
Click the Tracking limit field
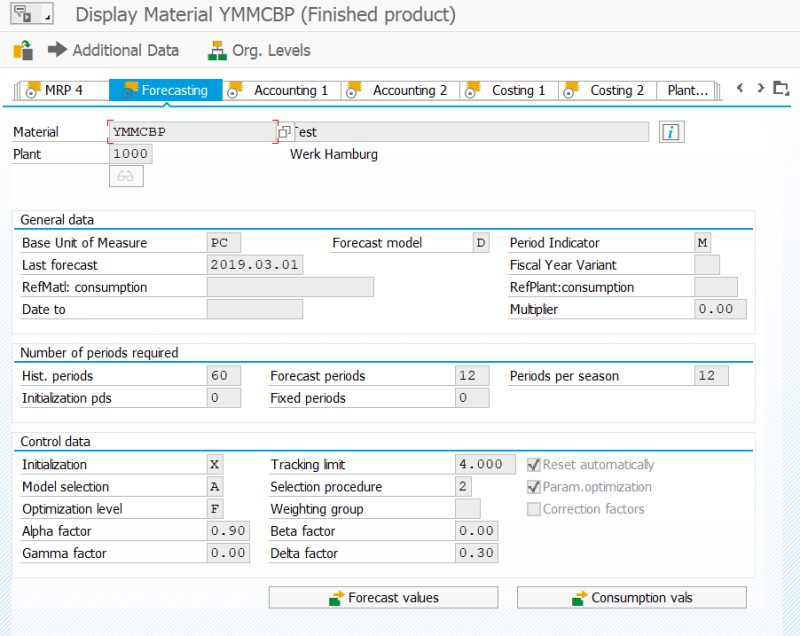click(x=485, y=464)
